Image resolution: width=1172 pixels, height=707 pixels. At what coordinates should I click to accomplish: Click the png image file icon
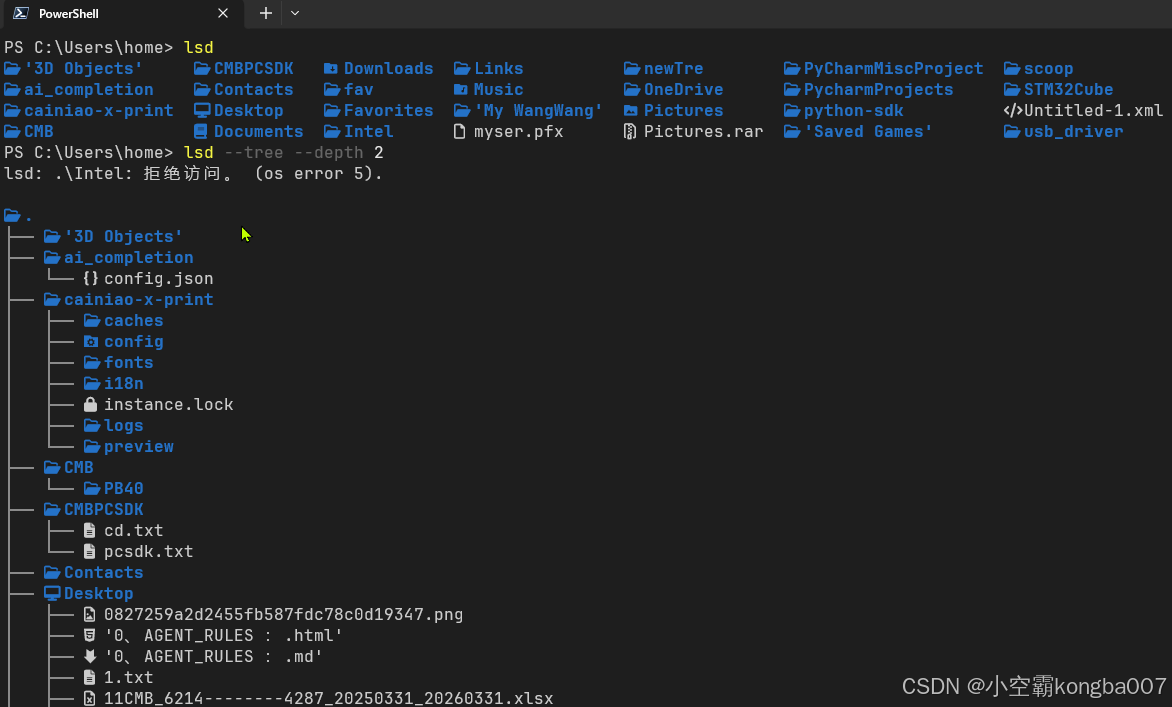click(x=90, y=614)
